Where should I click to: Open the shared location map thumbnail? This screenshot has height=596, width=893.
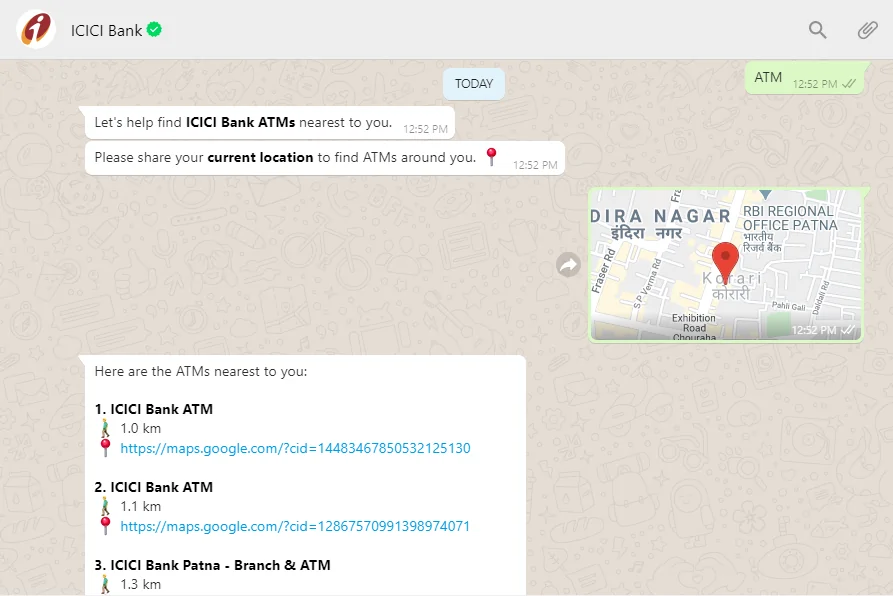[x=726, y=265]
